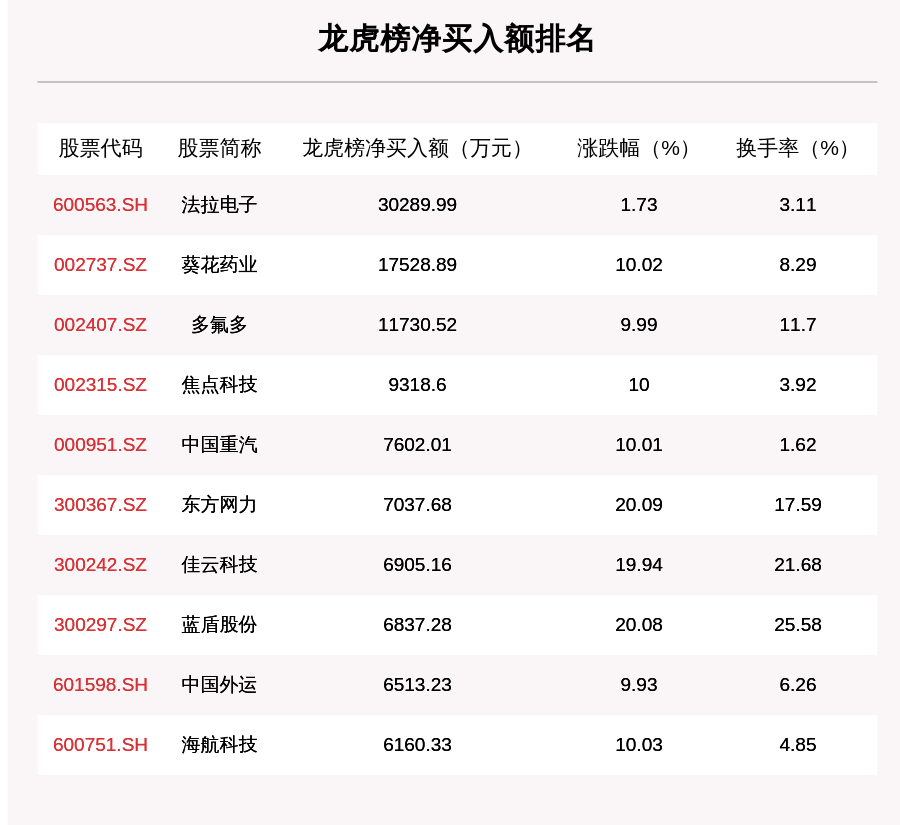Image resolution: width=900 pixels, height=825 pixels.
Task: Select stock code 000951.SZ
Action: pyautogui.click(x=100, y=444)
